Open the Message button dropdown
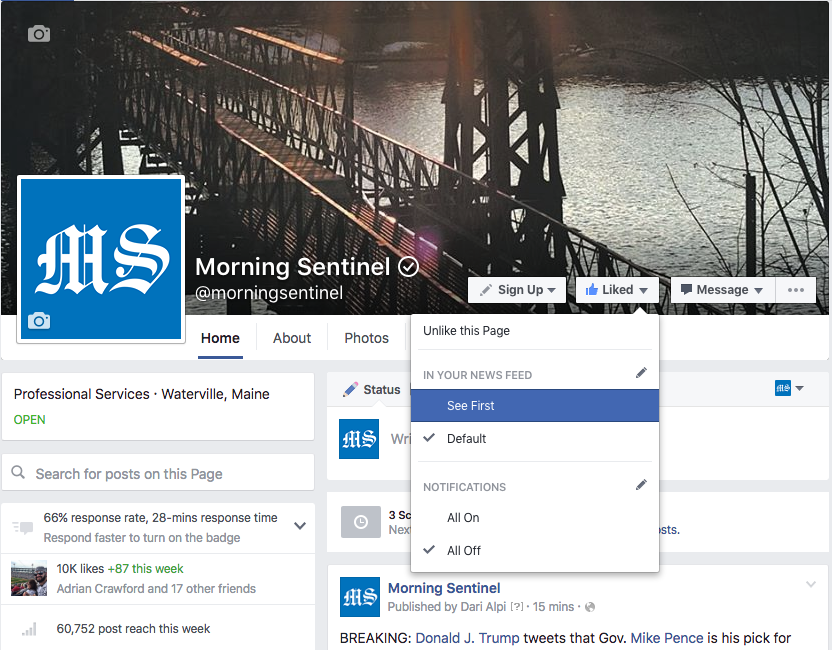Image resolution: width=832 pixels, height=650 pixels. click(x=721, y=290)
